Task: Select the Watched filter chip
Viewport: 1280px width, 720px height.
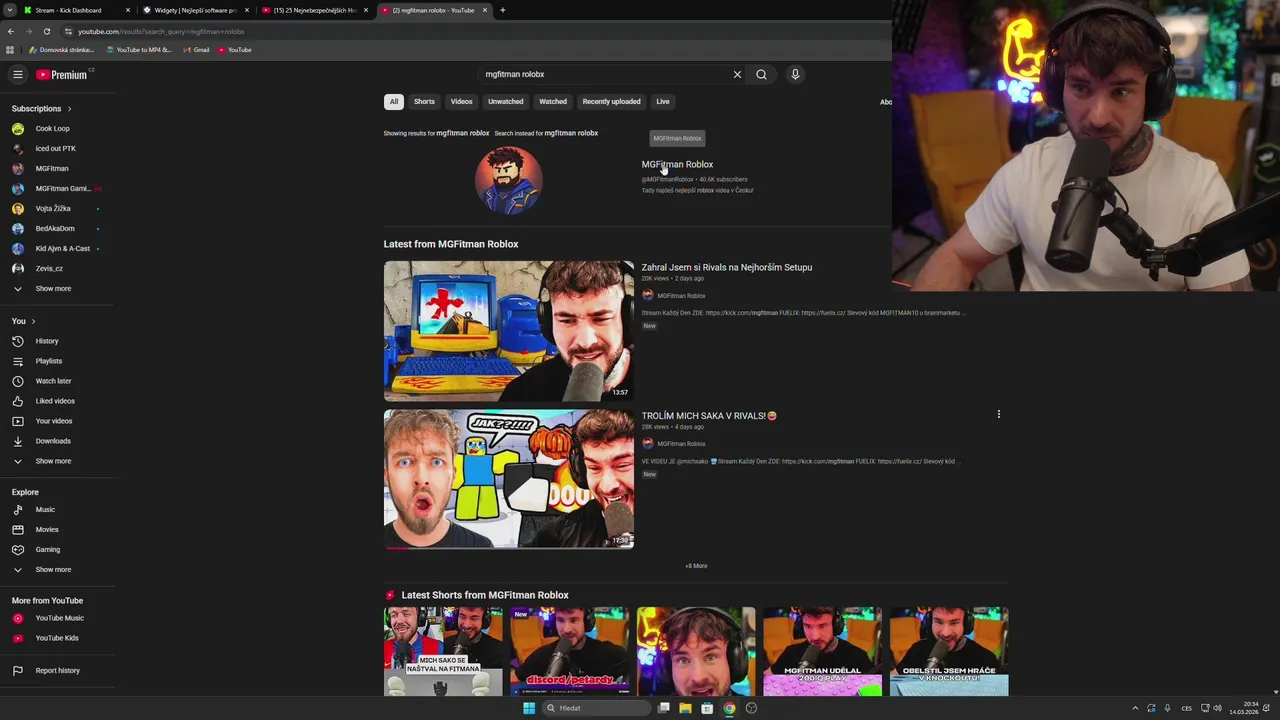Action: pos(553,101)
